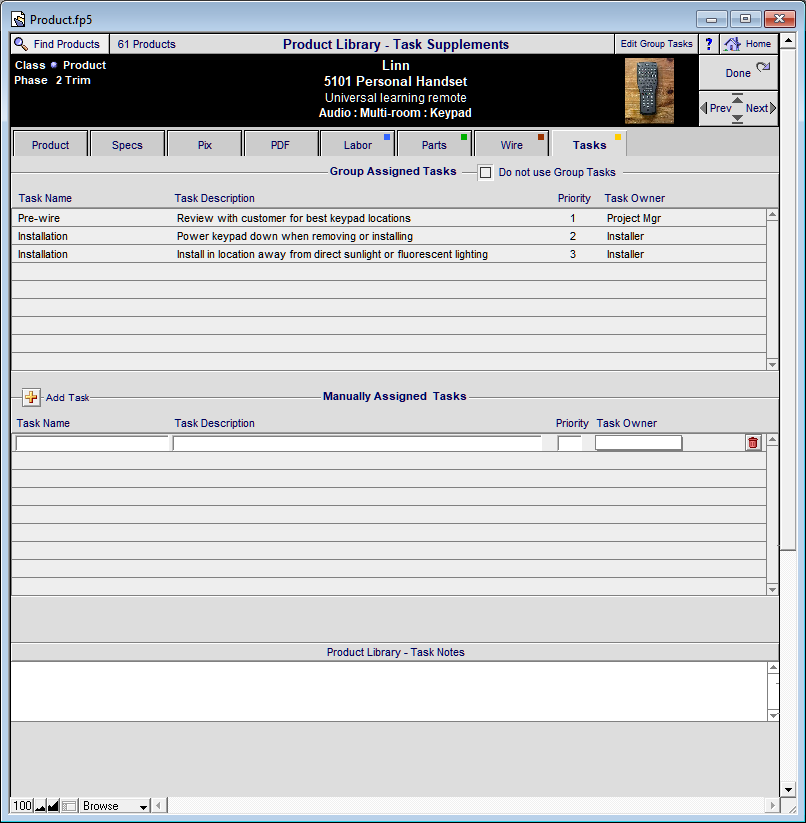Click into the Task Notes text area
This screenshot has height=823, width=806.
tap(389, 691)
